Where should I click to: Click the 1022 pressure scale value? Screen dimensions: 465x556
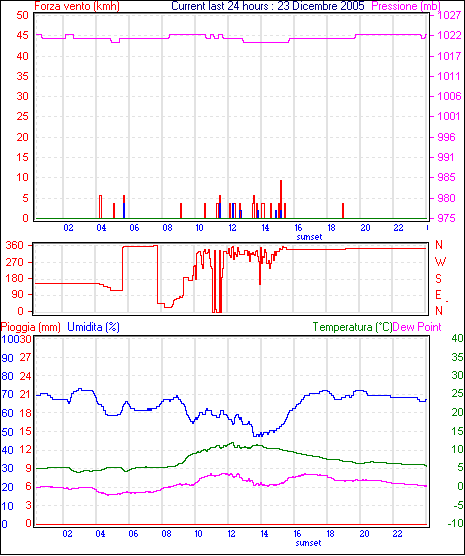coord(449,35)
